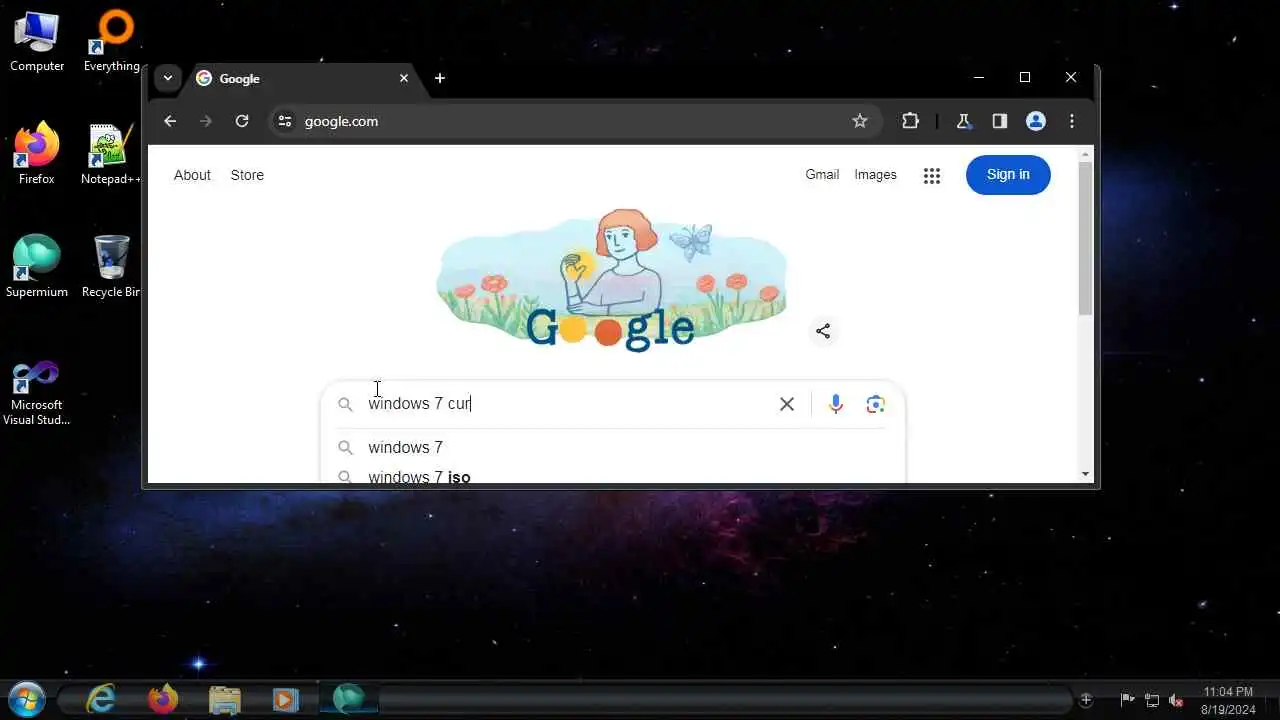1280x720 pixels.
Task: Click the google.com address bar
Action: coord(575,121)
